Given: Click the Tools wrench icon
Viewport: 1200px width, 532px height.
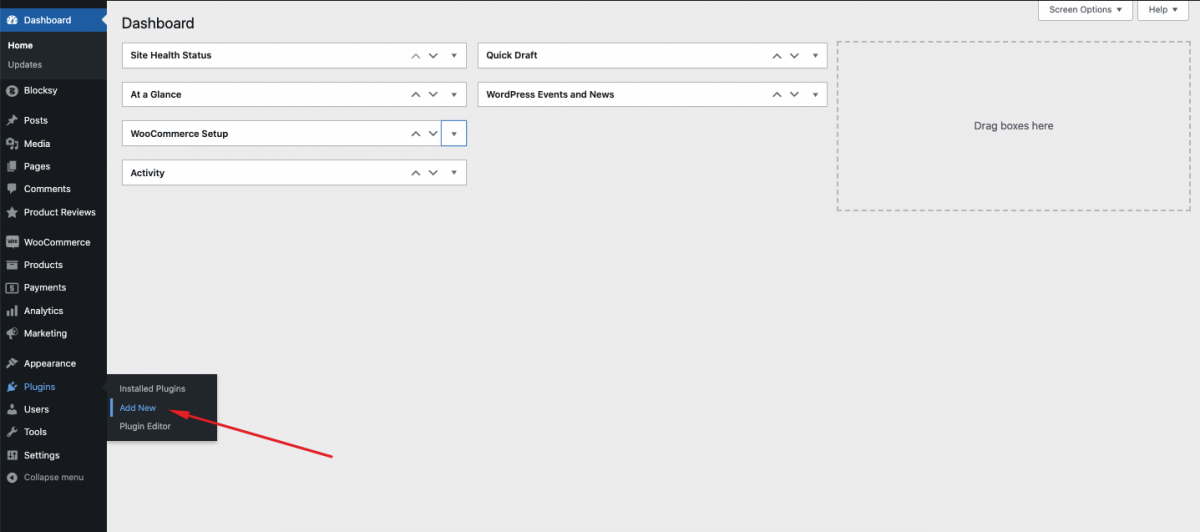Looking at the screenshot, I should point(12,432).
